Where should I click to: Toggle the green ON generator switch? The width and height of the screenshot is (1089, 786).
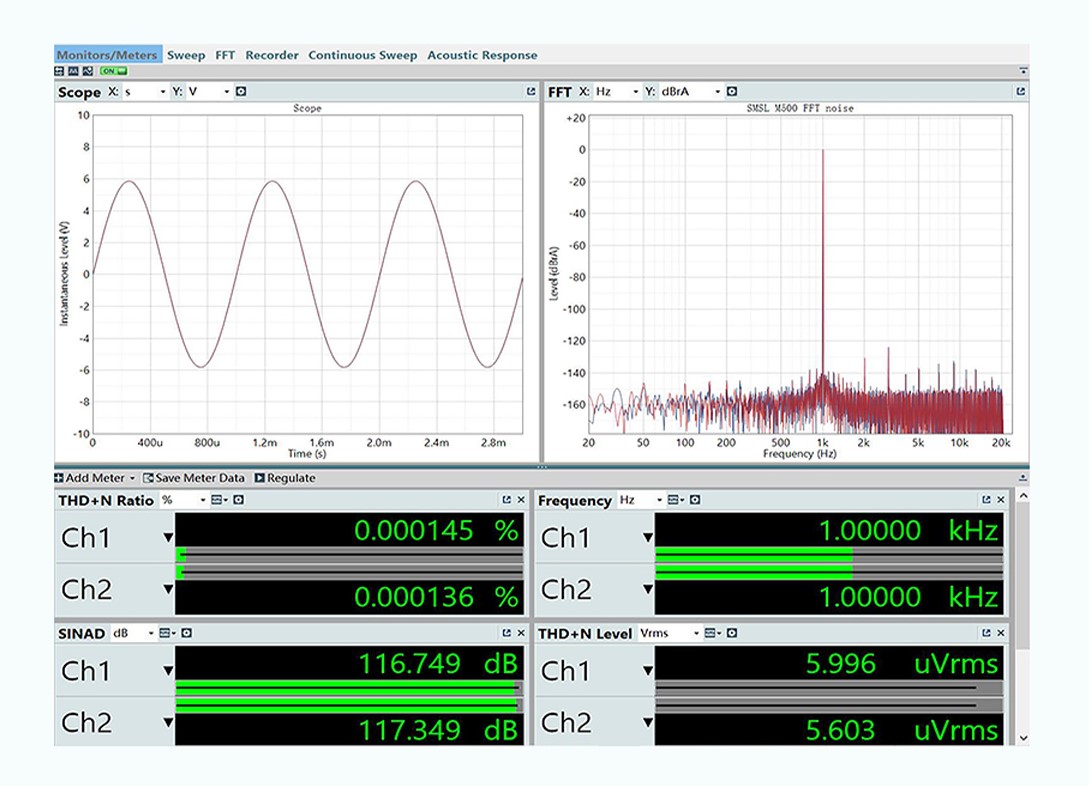114,71
